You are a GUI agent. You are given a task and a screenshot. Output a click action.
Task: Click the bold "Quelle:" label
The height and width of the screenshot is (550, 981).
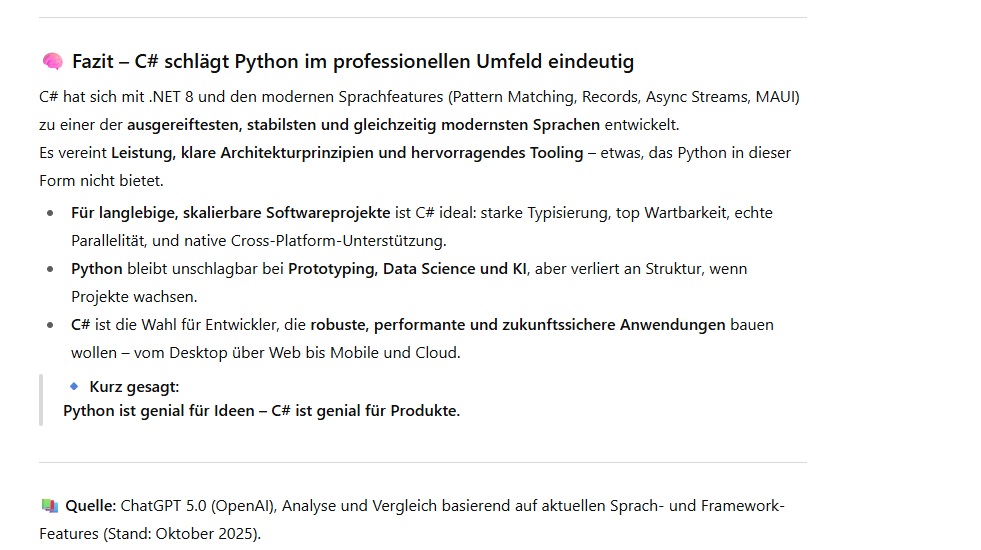point(91,506)
